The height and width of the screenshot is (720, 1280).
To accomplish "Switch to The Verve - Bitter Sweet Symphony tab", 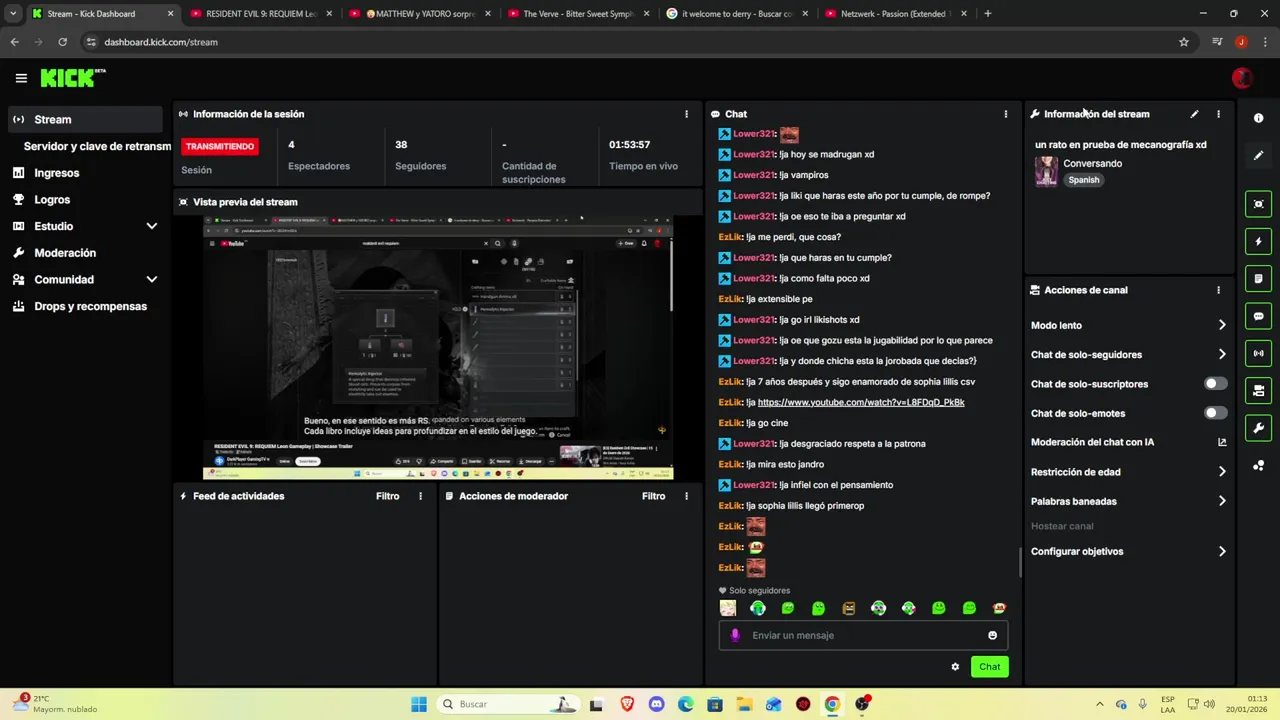I will [x=579, y=14].
